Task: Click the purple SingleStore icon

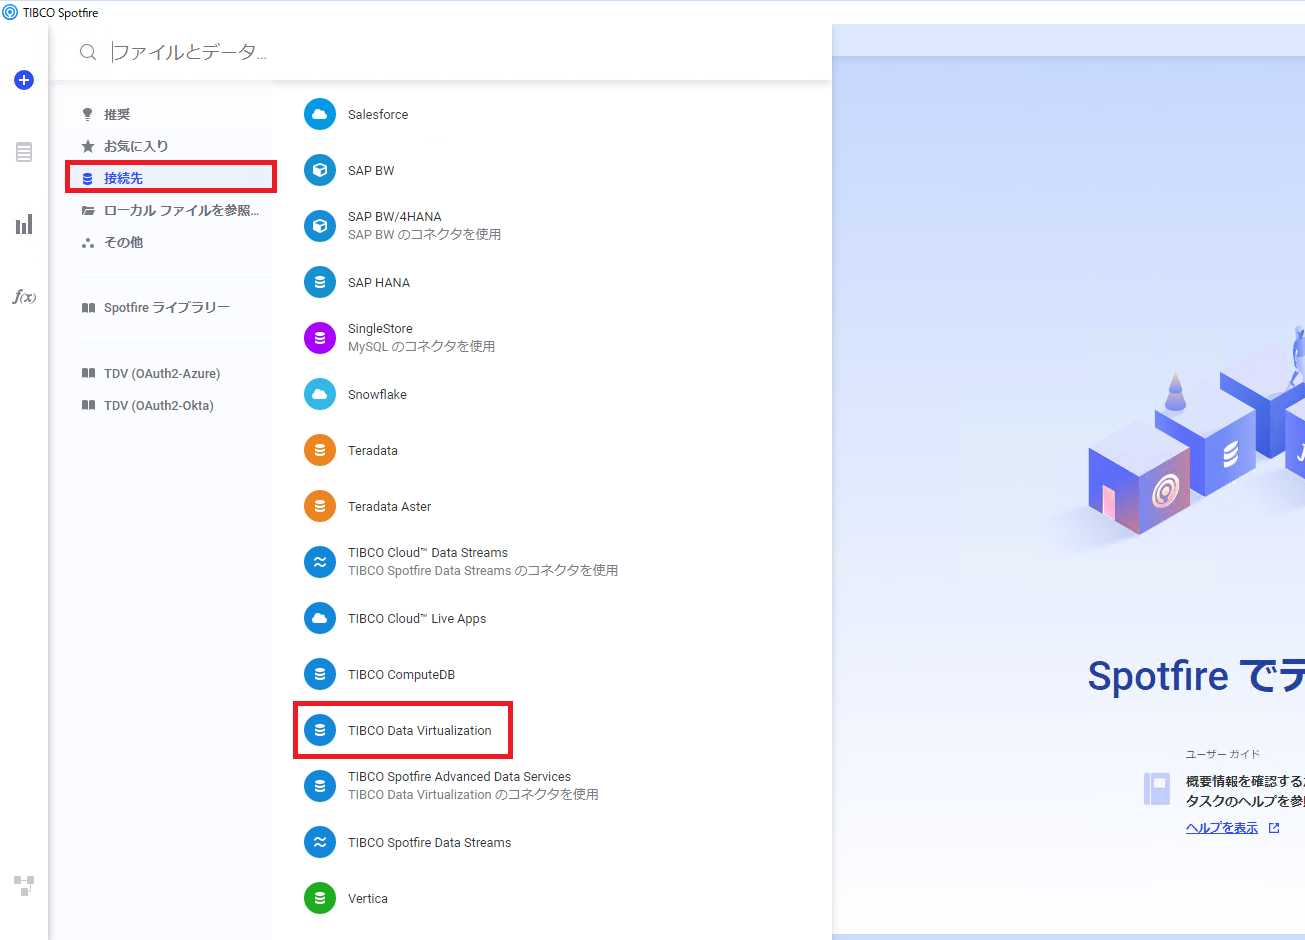Action: [x=320, y=338]
